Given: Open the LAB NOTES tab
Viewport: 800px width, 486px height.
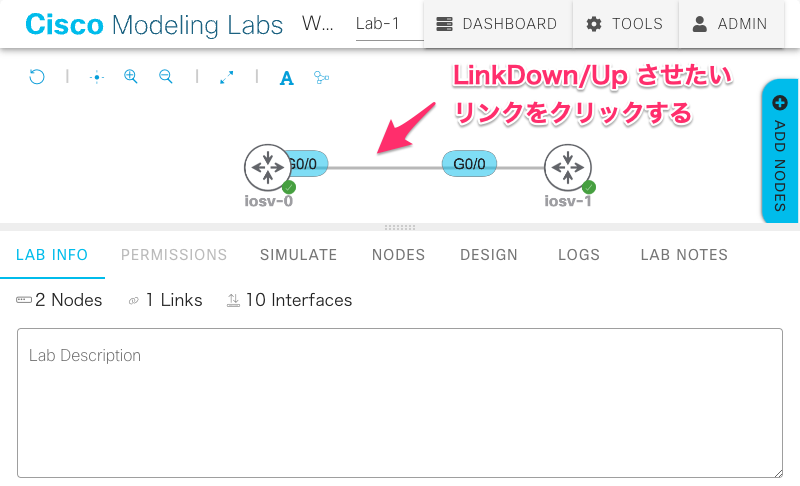Looking at the screenshot, I should coord(684,254).
